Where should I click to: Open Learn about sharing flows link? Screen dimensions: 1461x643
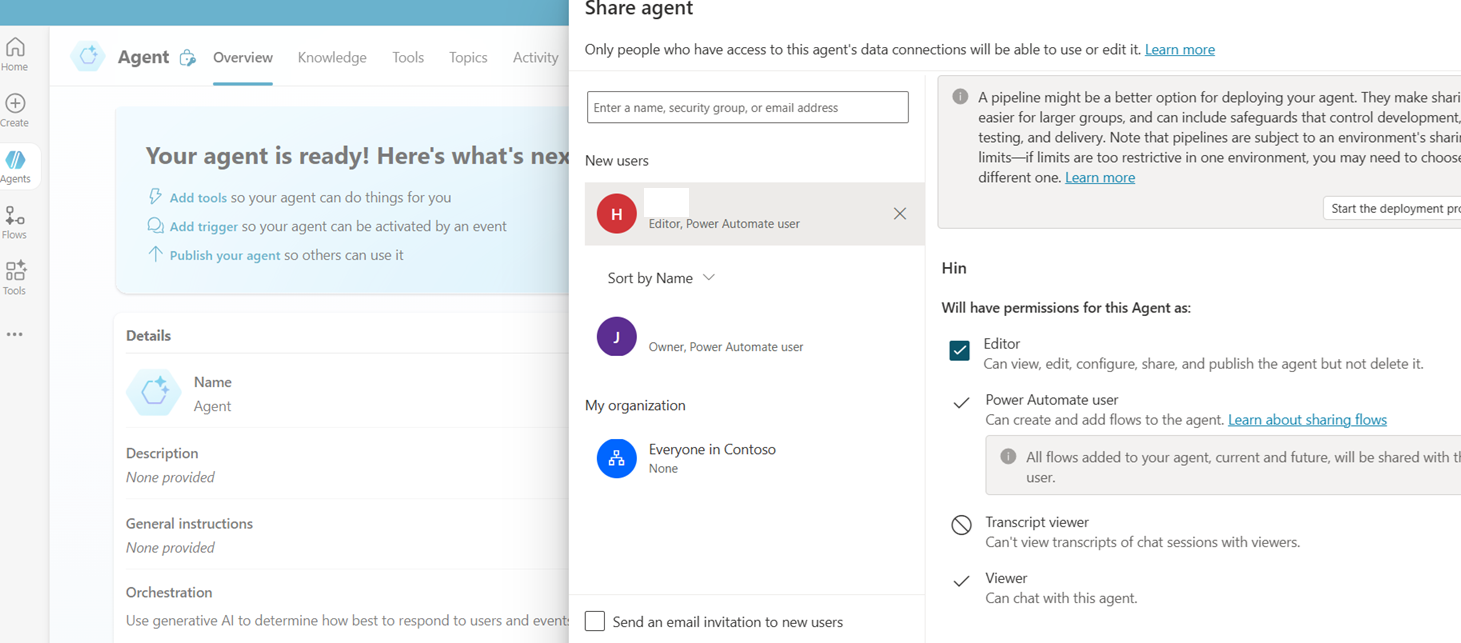[1307, 419]
